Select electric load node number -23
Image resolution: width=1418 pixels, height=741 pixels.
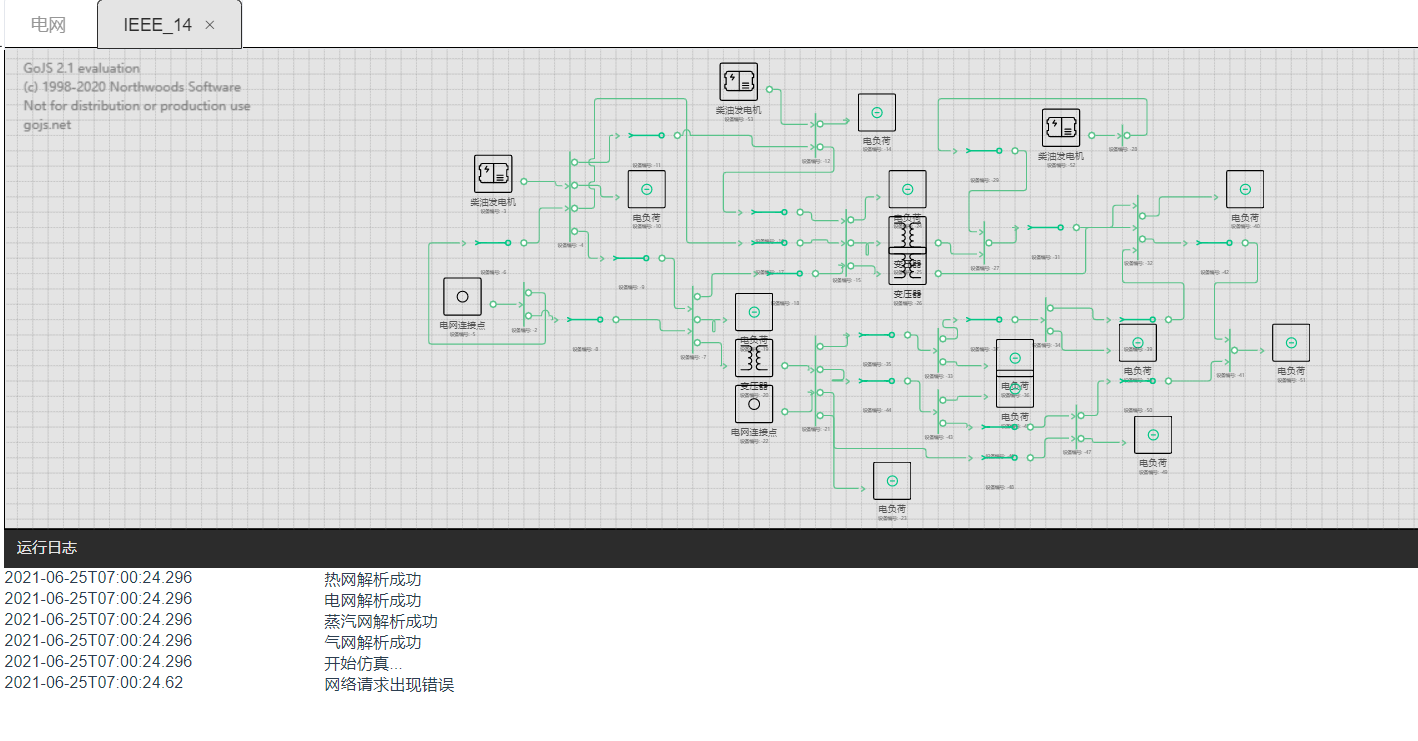(x=892, y=481)
